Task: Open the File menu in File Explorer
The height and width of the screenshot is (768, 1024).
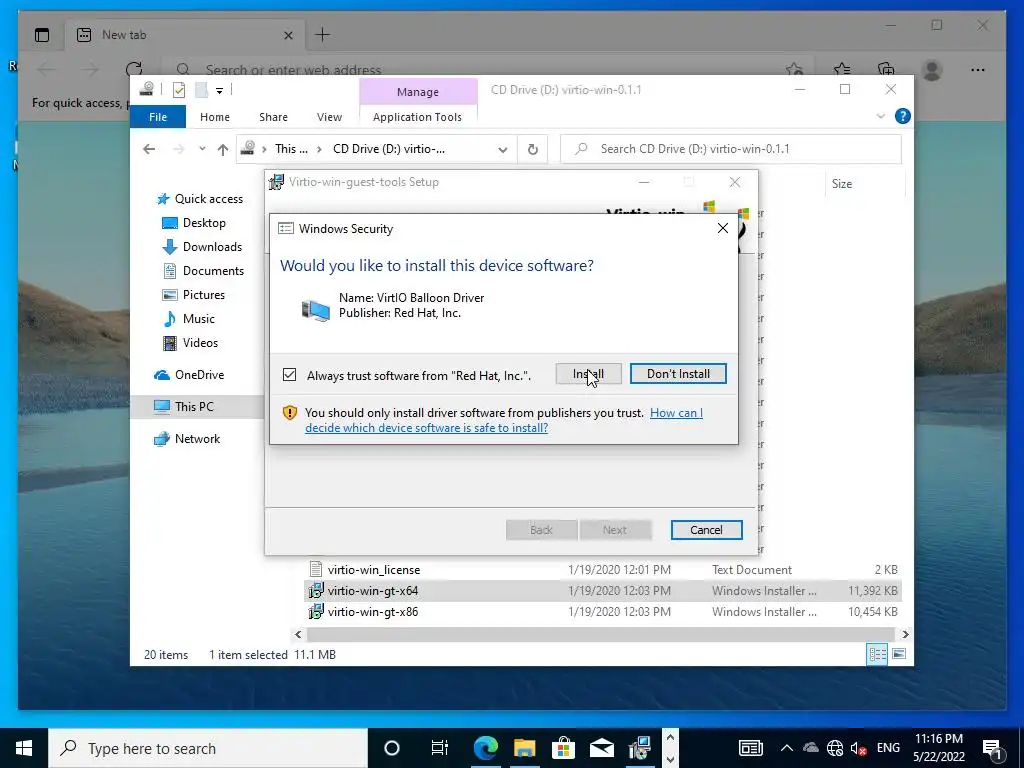Action: pyautogui.click(x=158, y=117)
